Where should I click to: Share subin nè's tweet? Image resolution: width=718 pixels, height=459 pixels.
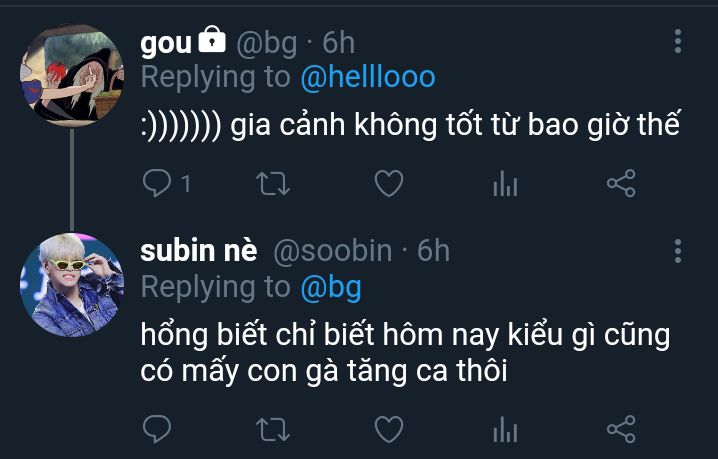point(621,429)
